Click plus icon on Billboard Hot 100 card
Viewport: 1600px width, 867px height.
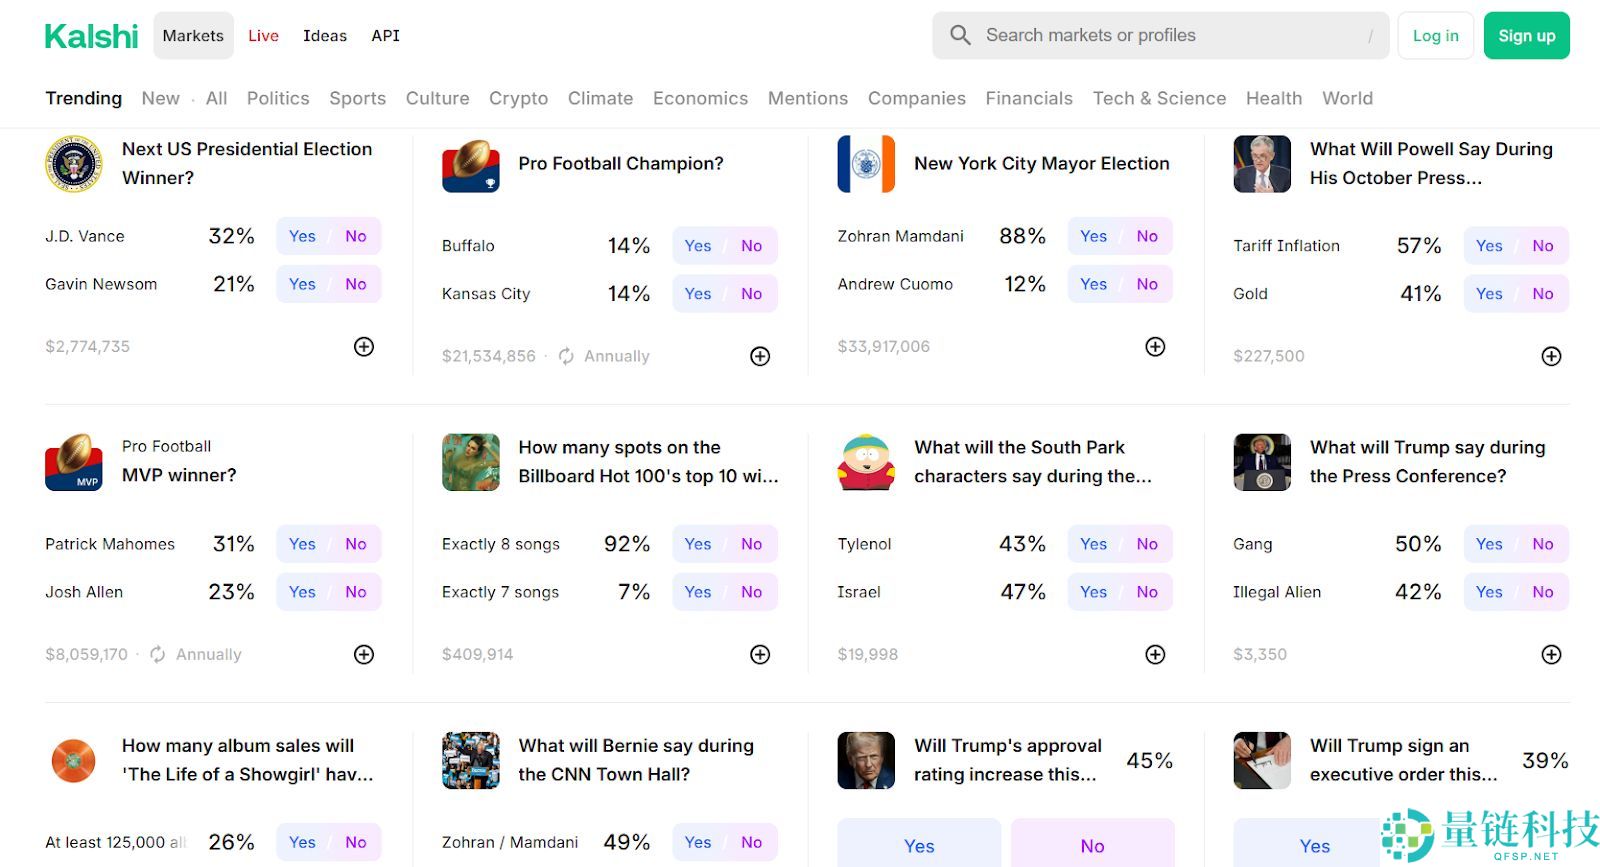click(760, 654)
